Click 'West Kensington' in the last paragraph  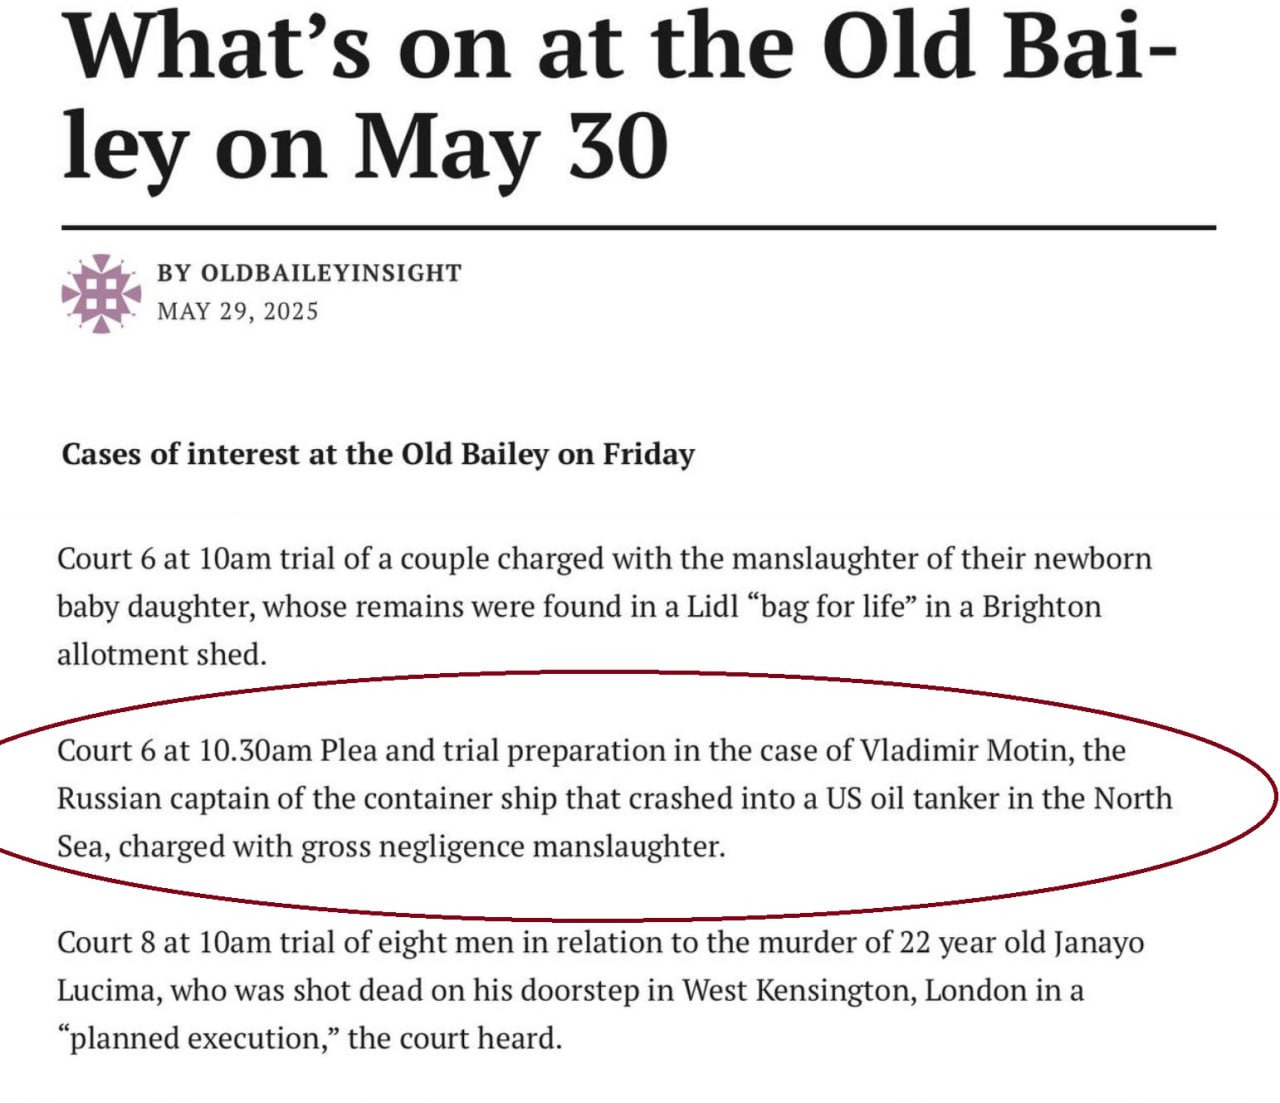coord(798,991)
